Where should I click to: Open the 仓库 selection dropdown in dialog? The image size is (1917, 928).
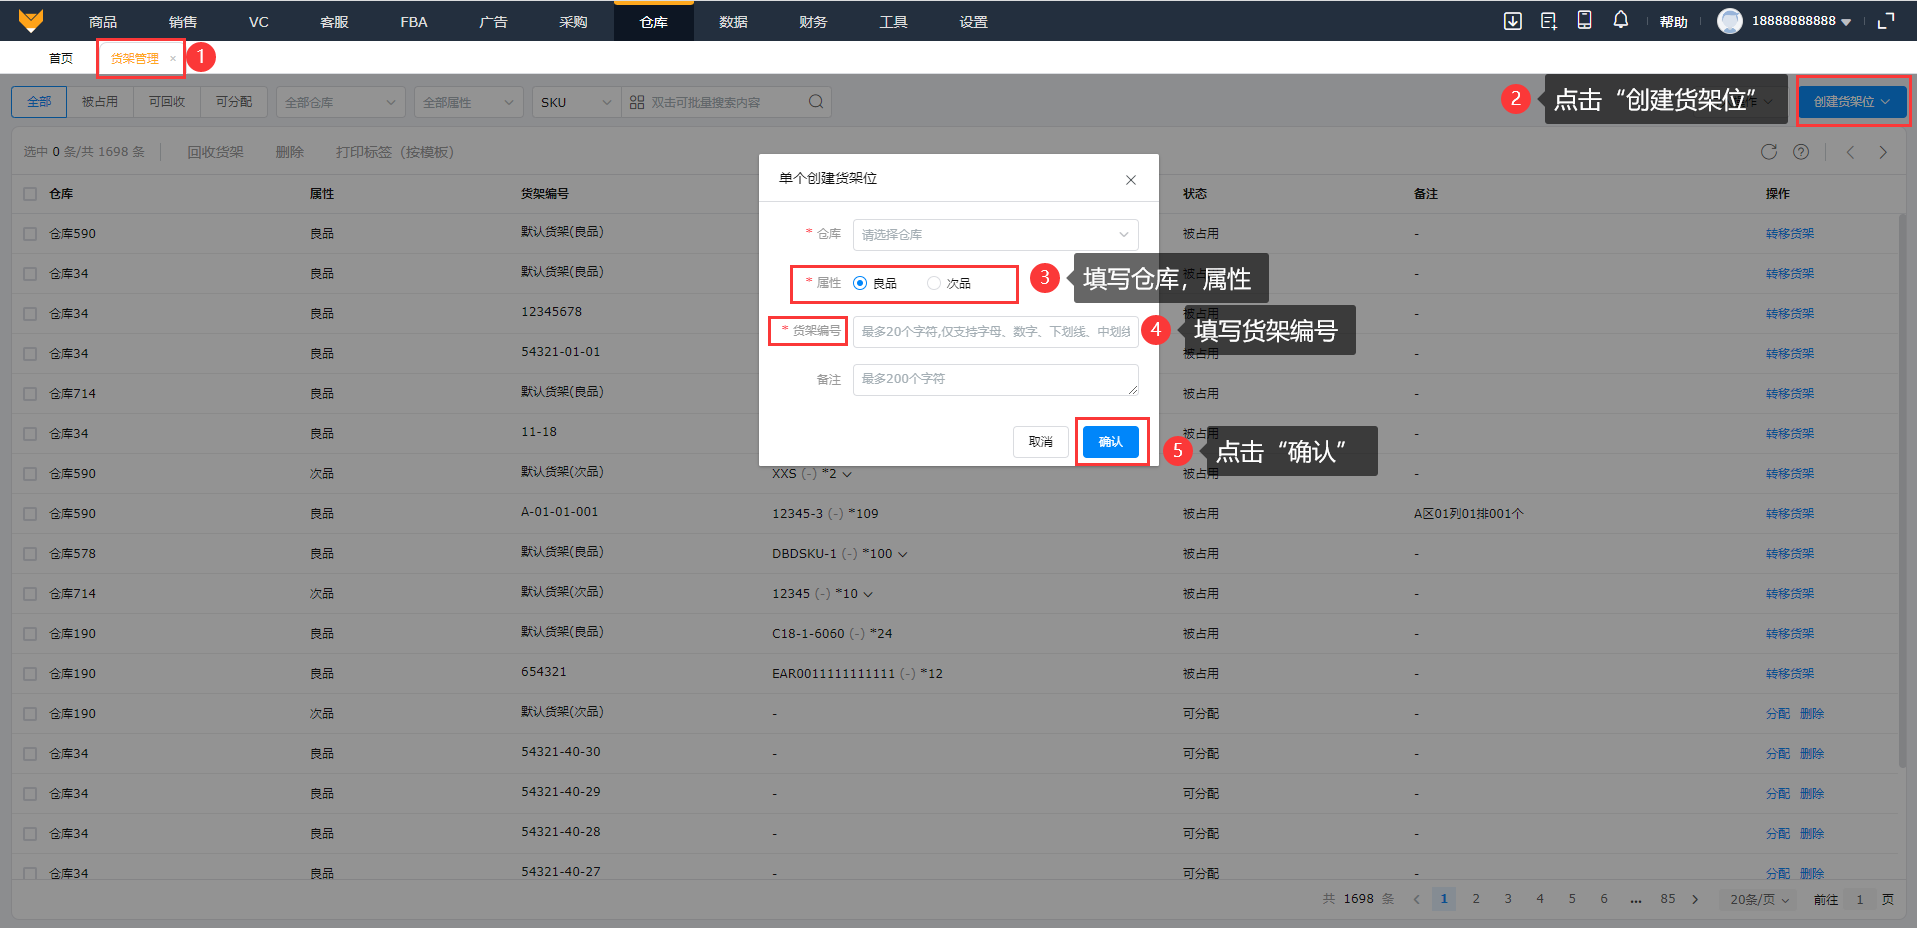(995, 235)
